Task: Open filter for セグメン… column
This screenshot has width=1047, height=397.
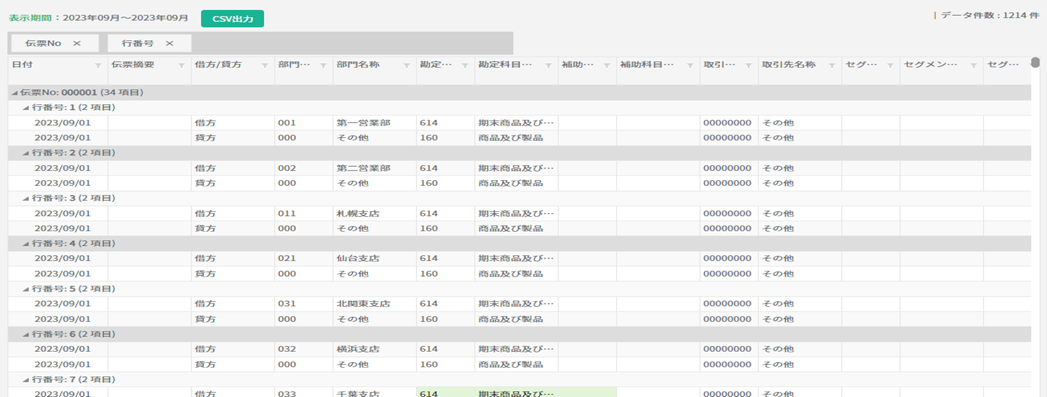Action: (974, 65)
